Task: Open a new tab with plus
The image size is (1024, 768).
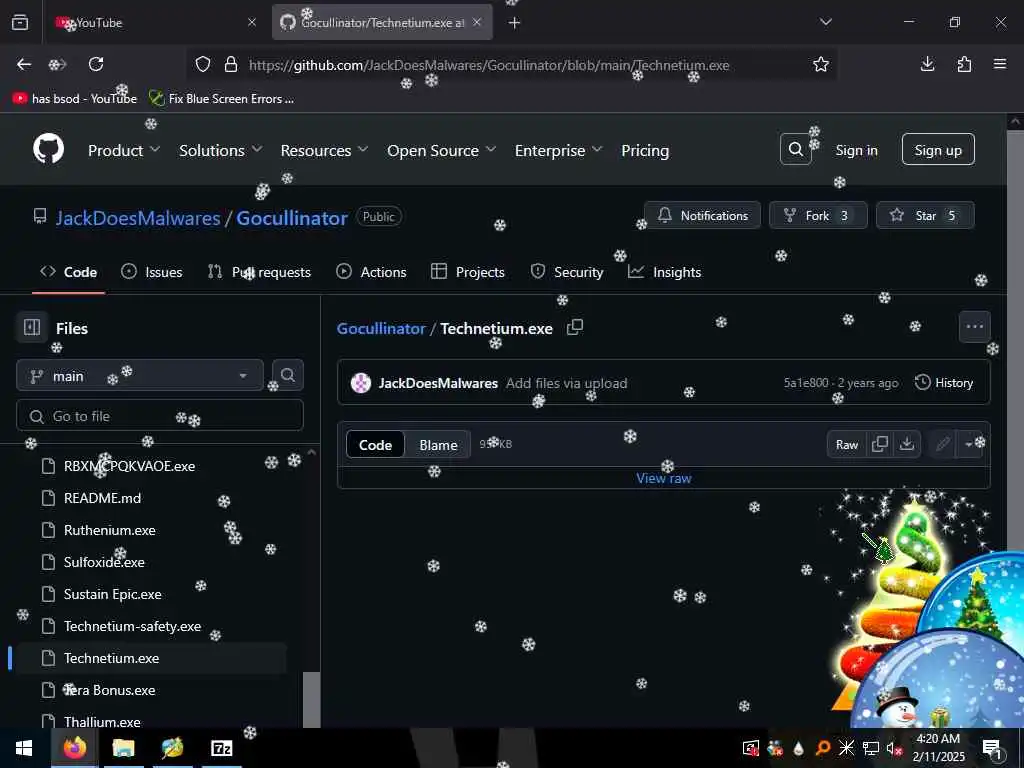Action: coord(515,22)
